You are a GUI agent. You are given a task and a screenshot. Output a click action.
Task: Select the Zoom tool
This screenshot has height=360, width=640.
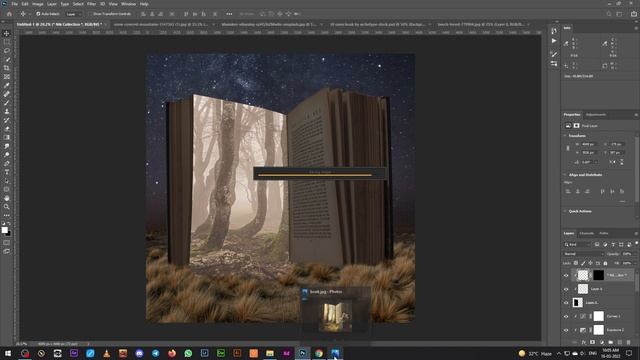pos(7,207)
